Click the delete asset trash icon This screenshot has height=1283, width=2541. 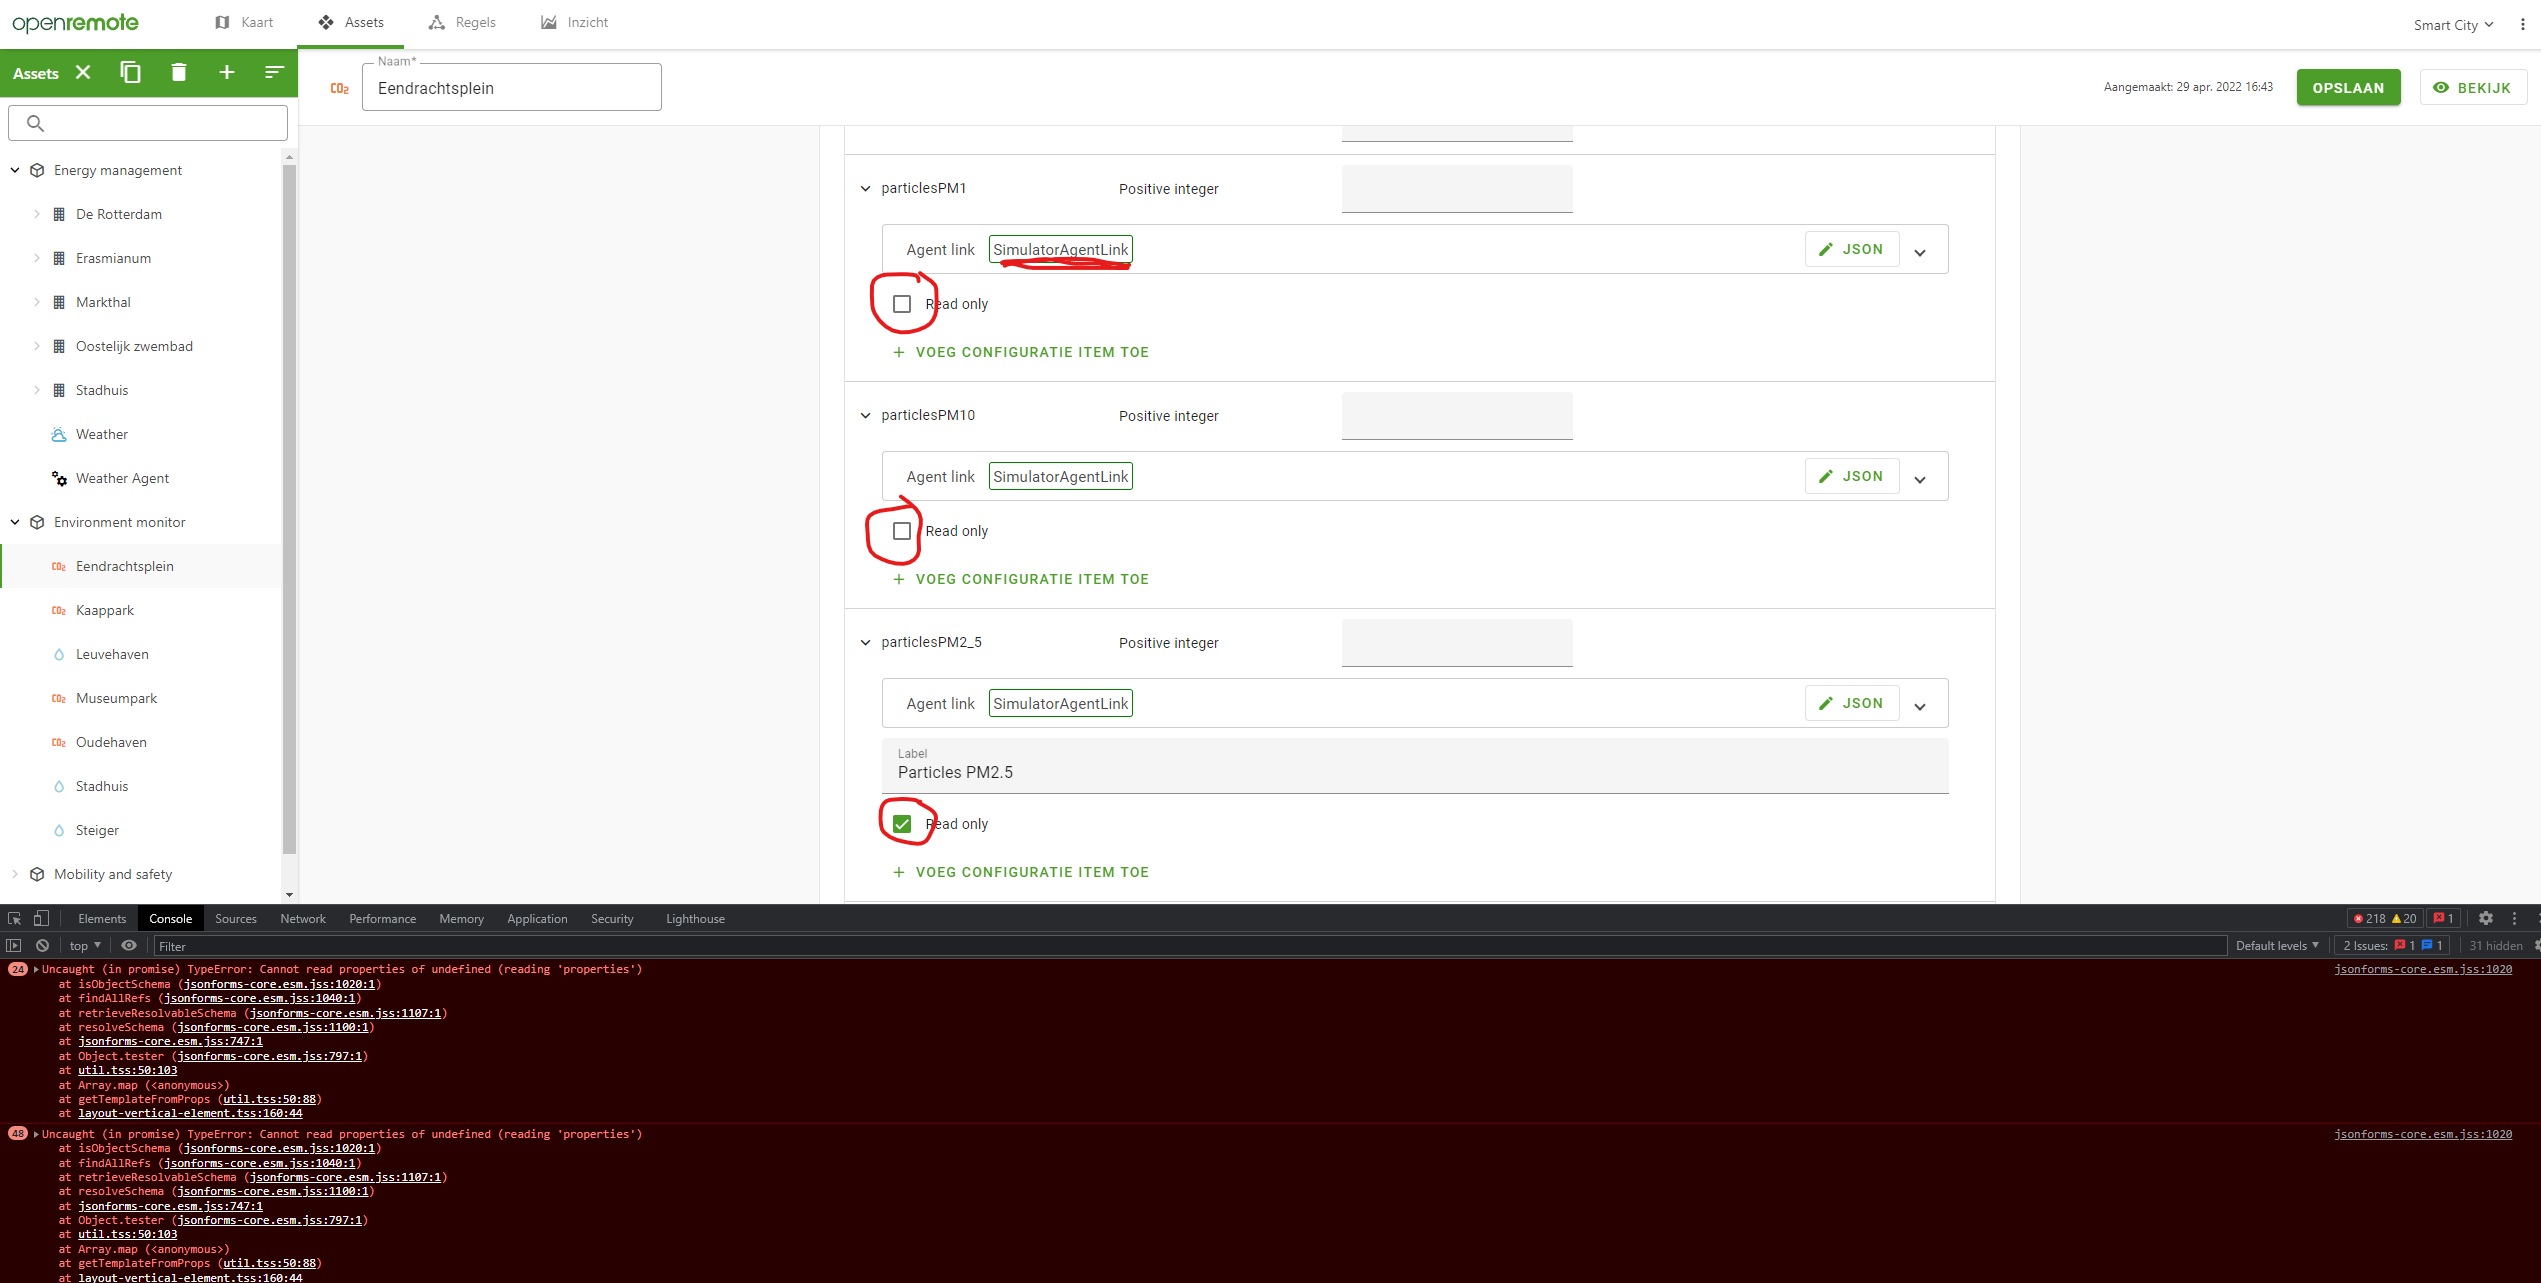point(178,72)
